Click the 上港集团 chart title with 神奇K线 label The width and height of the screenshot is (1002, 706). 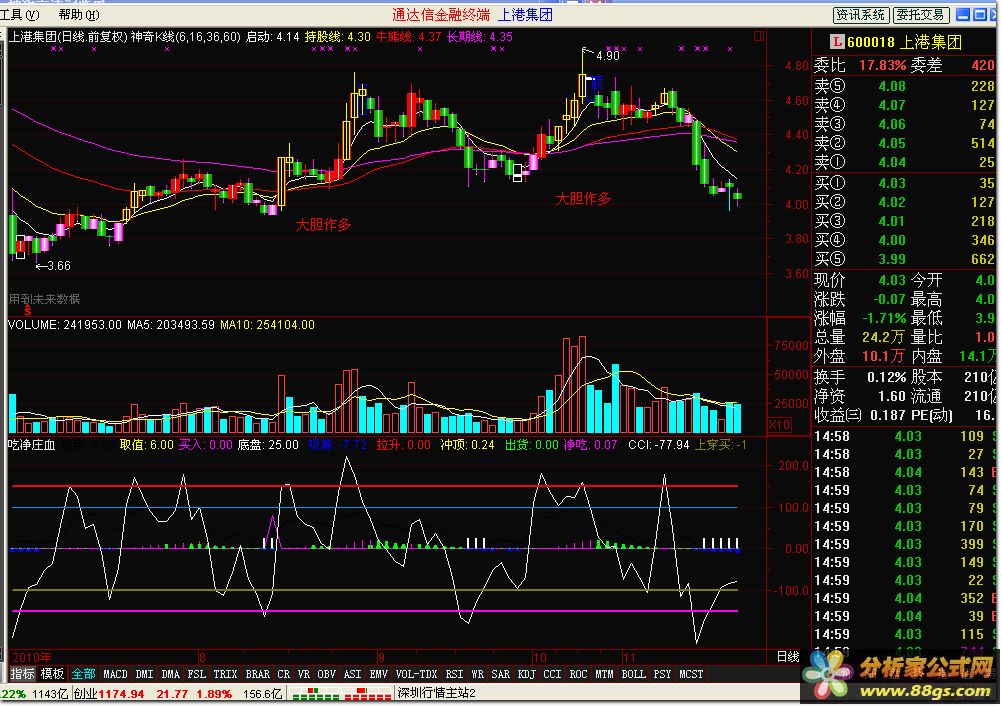point(124,37)
